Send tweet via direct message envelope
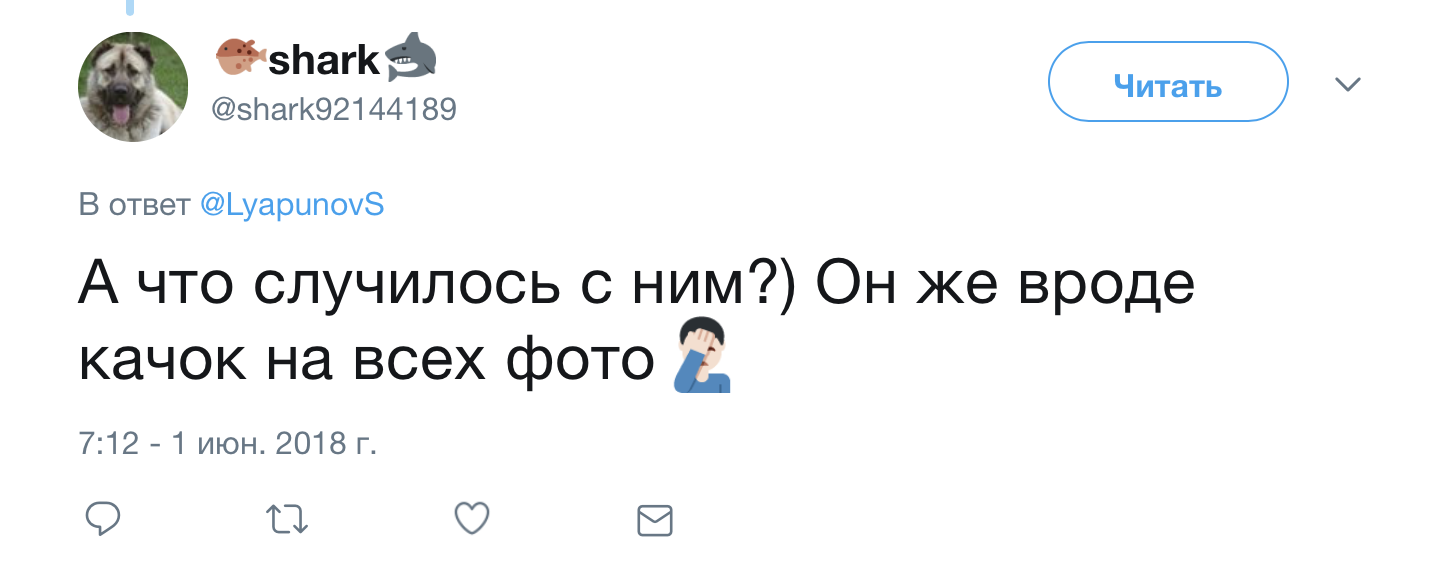This screenshot has height=580, width=1448. coord(655,519)
